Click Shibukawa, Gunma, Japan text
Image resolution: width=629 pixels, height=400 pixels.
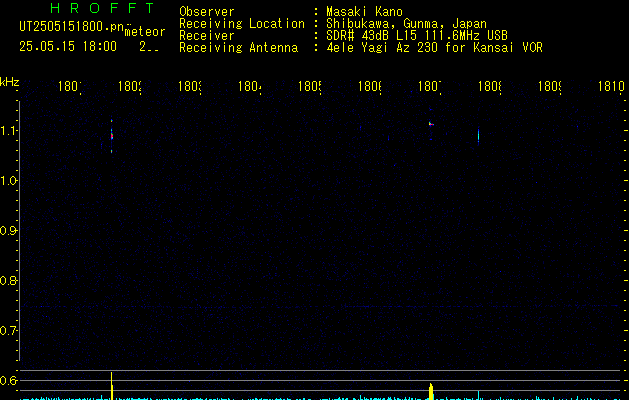tap(406, 24)
